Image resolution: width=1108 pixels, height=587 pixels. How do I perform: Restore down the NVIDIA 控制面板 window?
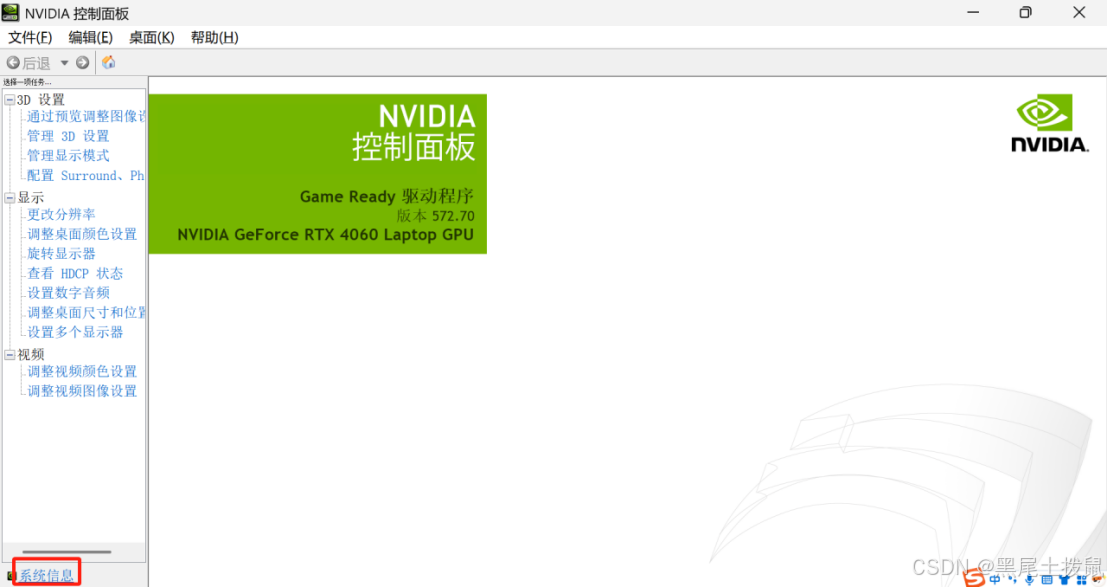coord(1025,12)
